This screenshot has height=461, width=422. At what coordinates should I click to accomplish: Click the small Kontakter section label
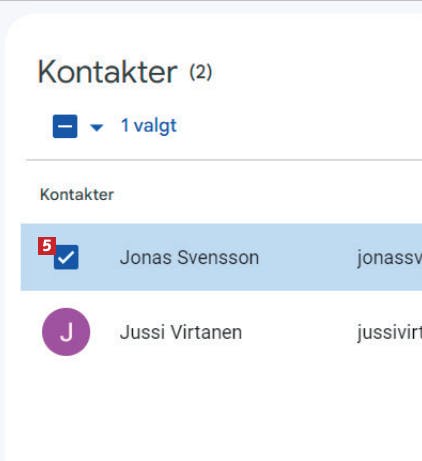[77, 194]
